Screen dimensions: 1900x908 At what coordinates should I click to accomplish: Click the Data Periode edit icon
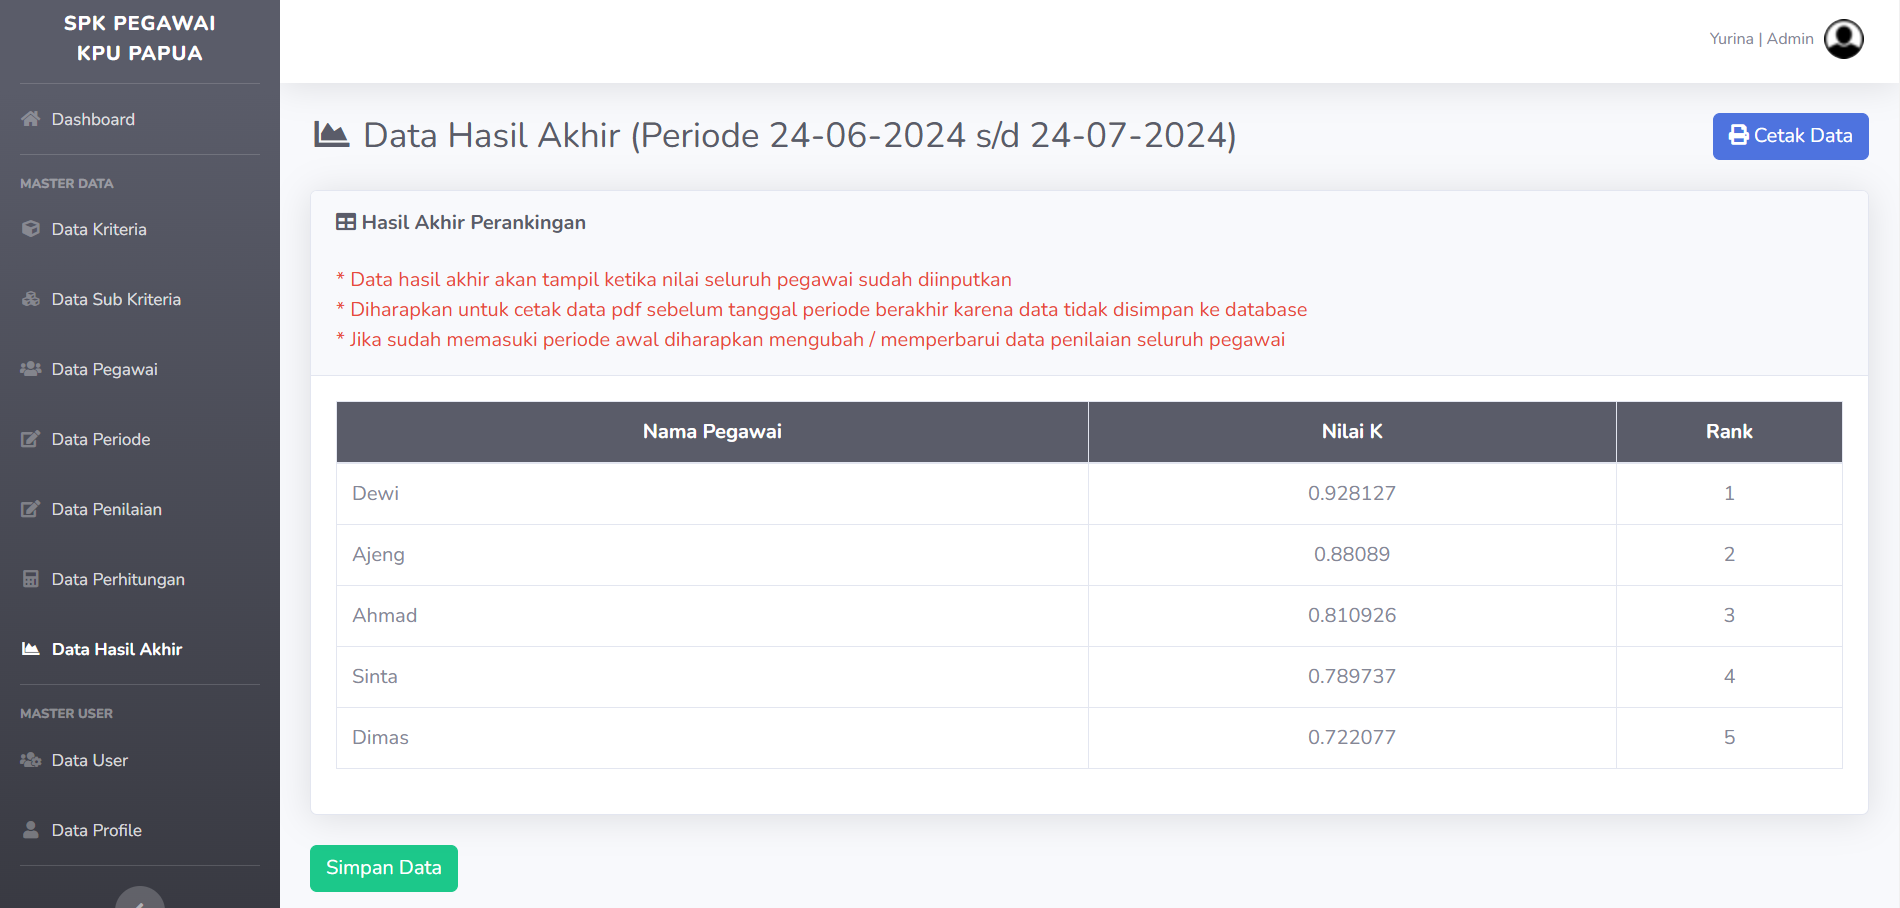pyautogui.click(x=31, y=439)
